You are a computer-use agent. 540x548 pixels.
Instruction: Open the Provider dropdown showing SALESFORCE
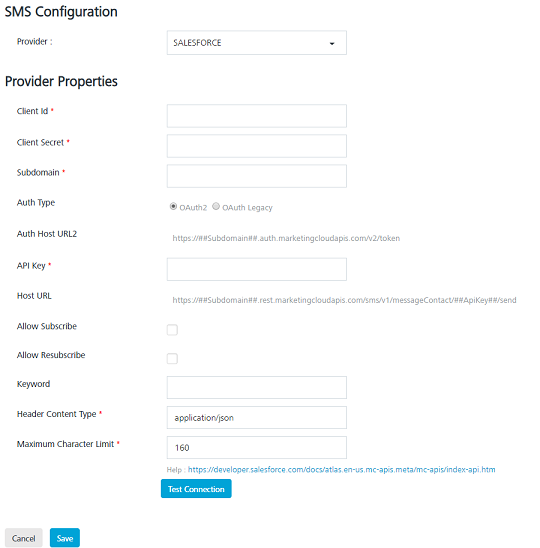tap(257, 43)
